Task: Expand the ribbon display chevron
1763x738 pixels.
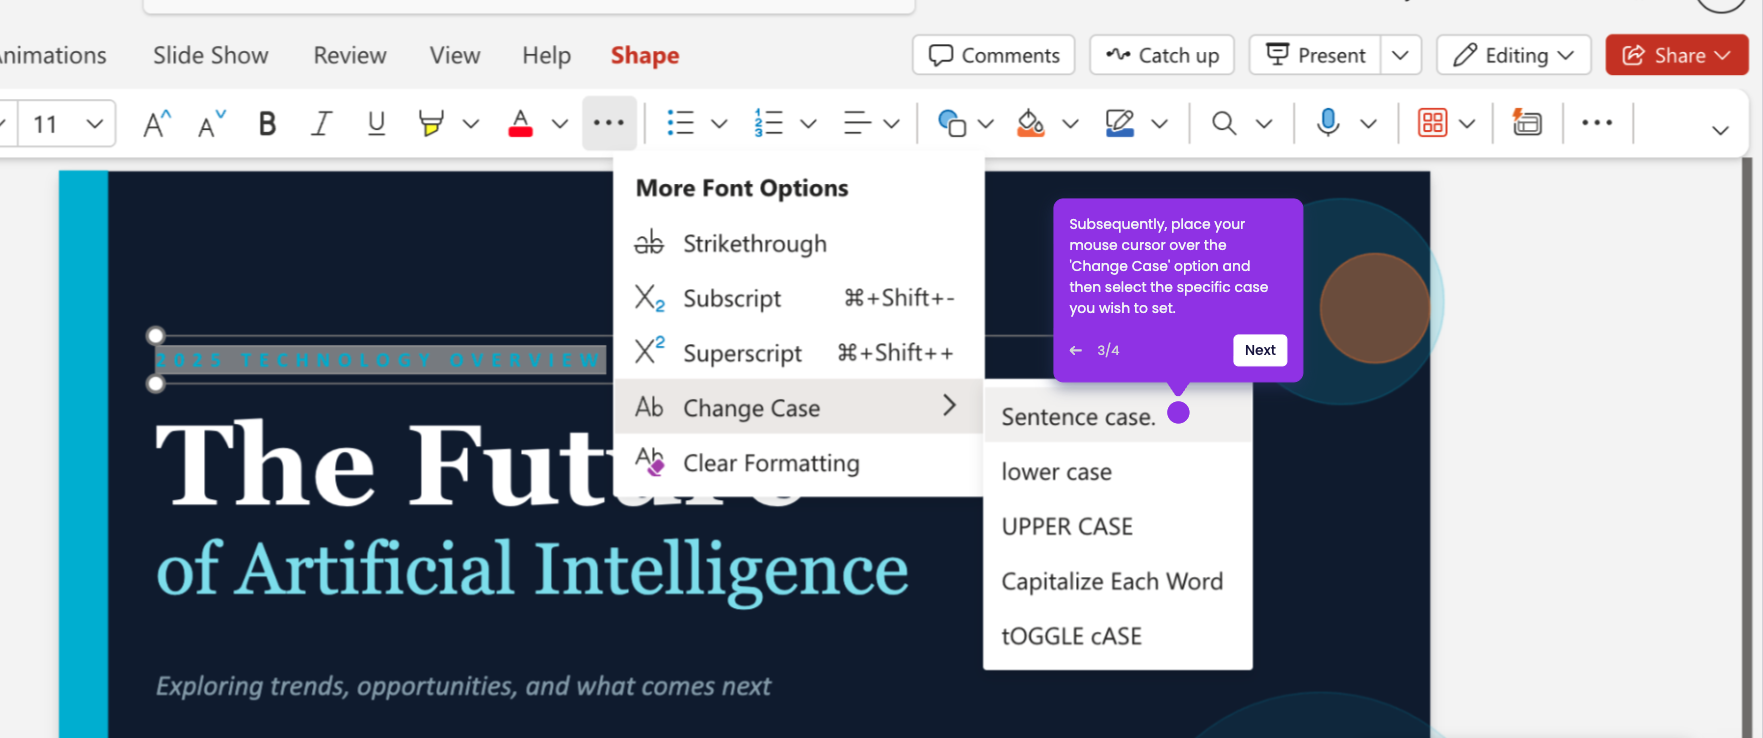Action: click(1720, 130)
